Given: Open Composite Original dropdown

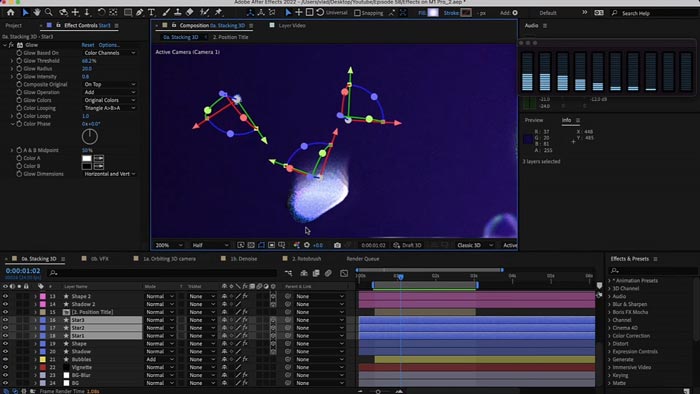Looking at the screenshot, I should 109,84.
